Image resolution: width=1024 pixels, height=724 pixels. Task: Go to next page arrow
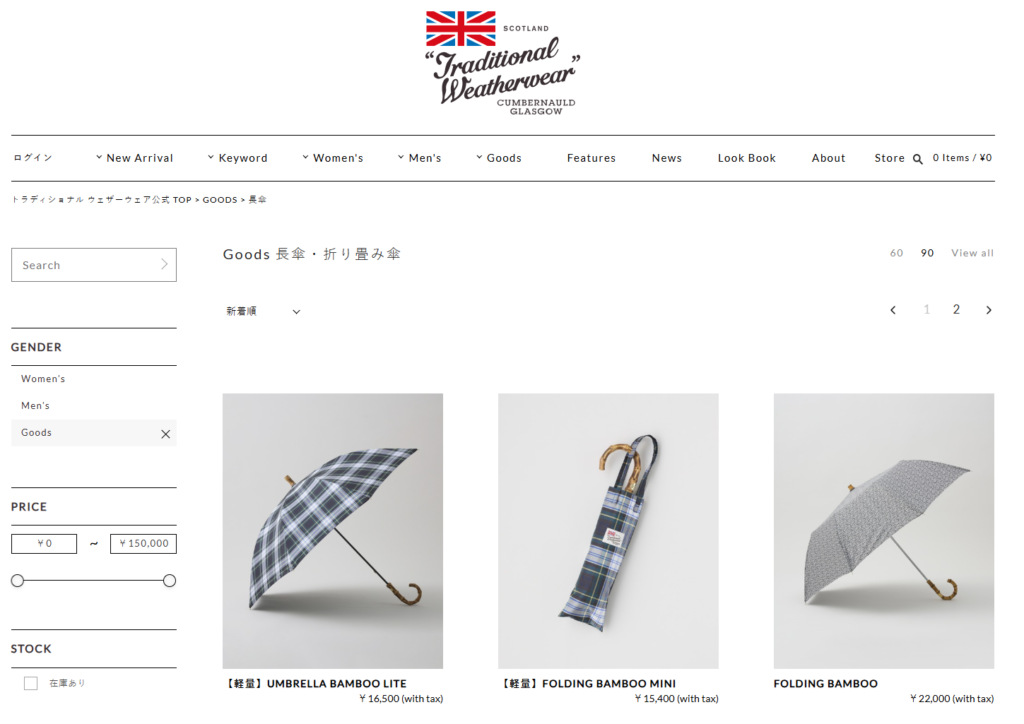988,310
